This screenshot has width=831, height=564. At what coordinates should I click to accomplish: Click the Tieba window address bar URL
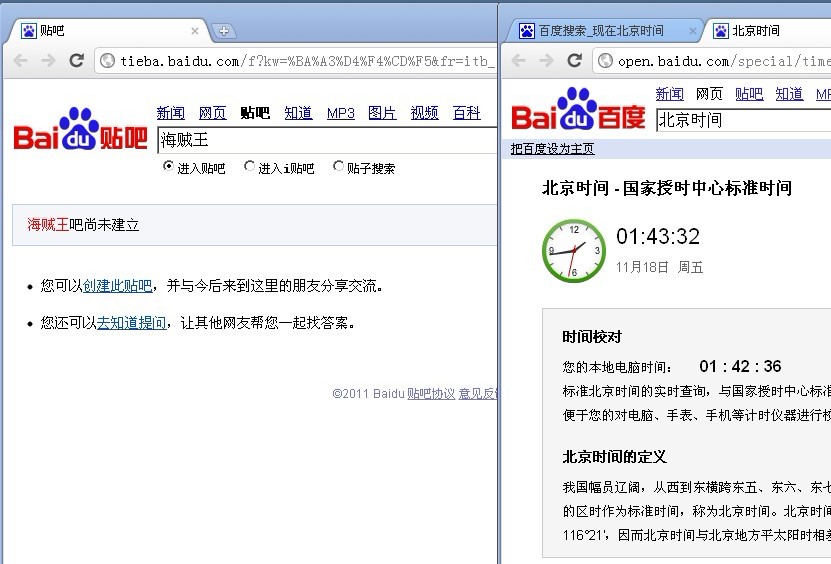tap(306, 61)
